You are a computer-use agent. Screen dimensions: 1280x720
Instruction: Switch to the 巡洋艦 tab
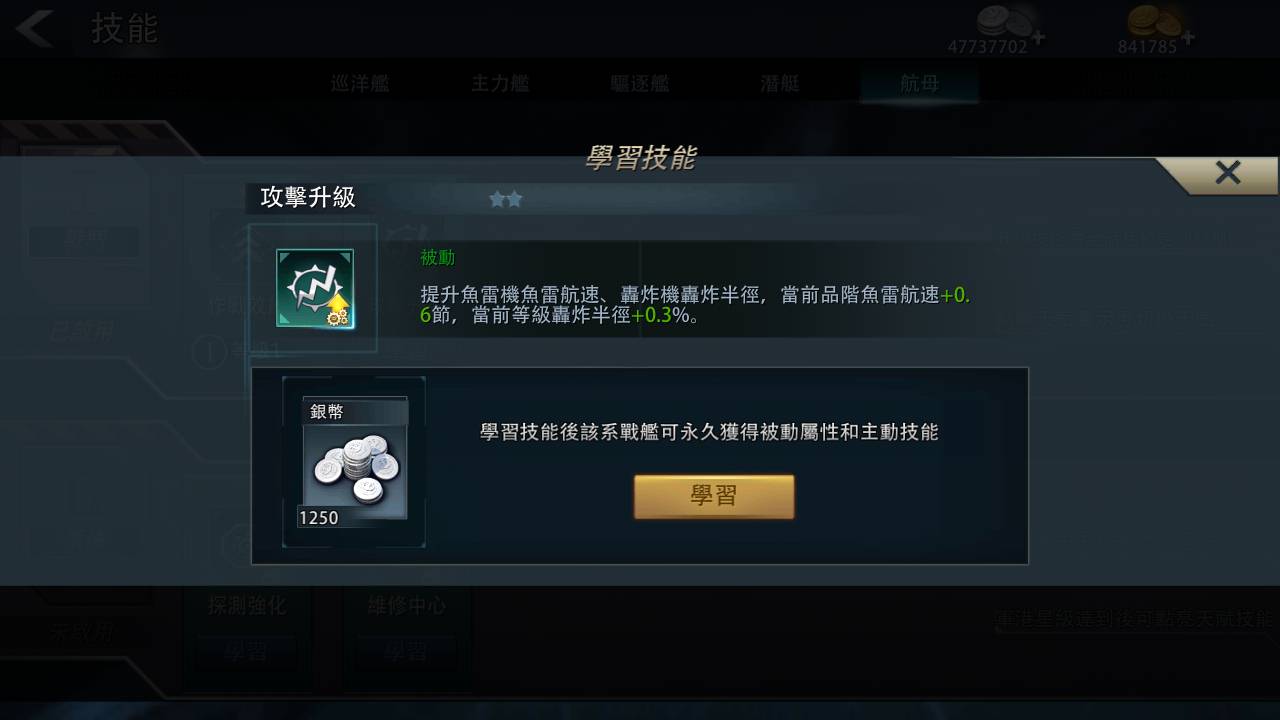click(x=360, y=84)
